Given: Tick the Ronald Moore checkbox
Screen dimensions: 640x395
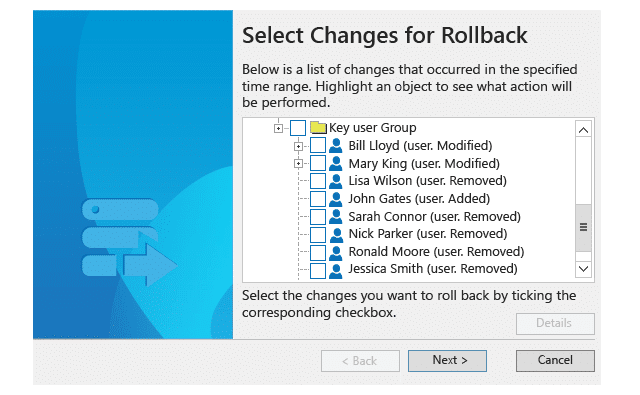Looking at the screenshot, I should 318,252.
